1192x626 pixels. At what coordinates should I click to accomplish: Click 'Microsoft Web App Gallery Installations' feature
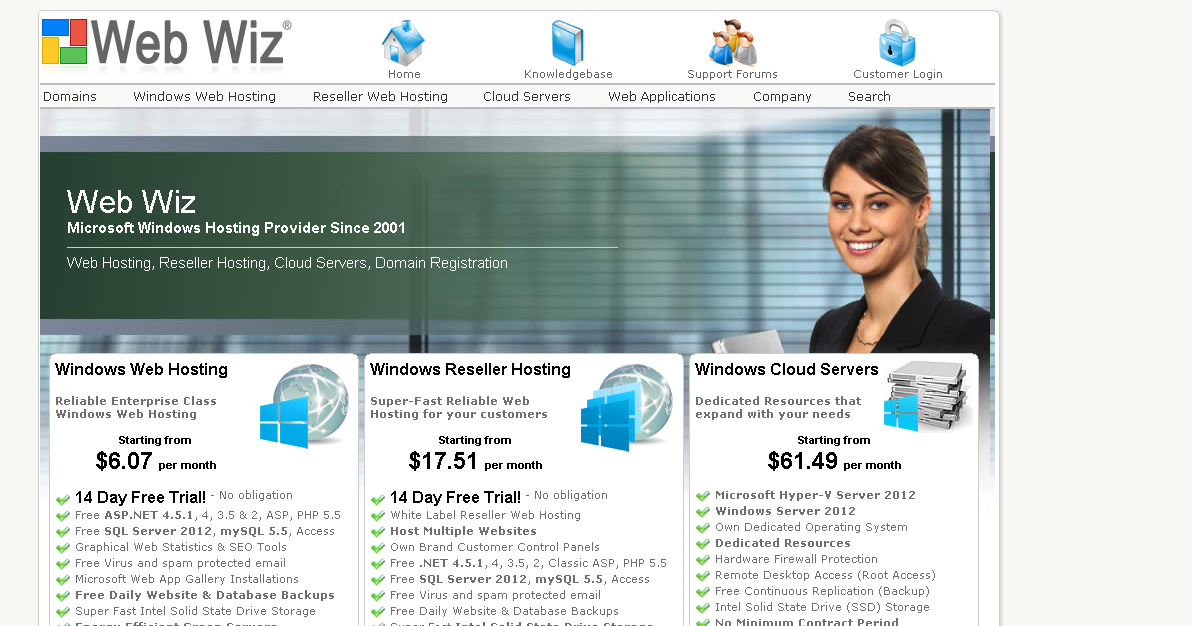pos(186,579)
